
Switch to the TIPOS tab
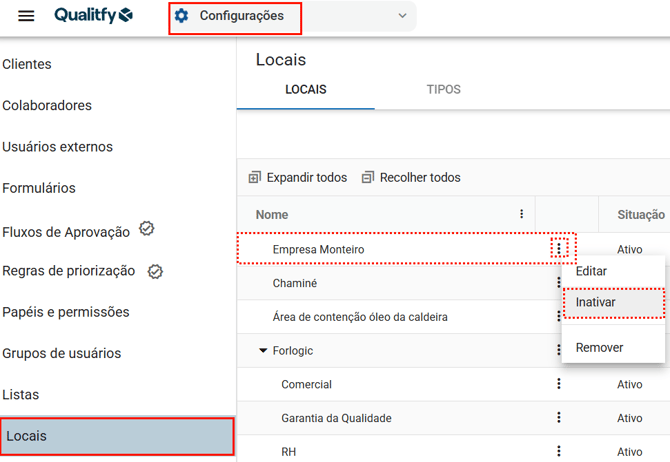(x=443, y=90)
